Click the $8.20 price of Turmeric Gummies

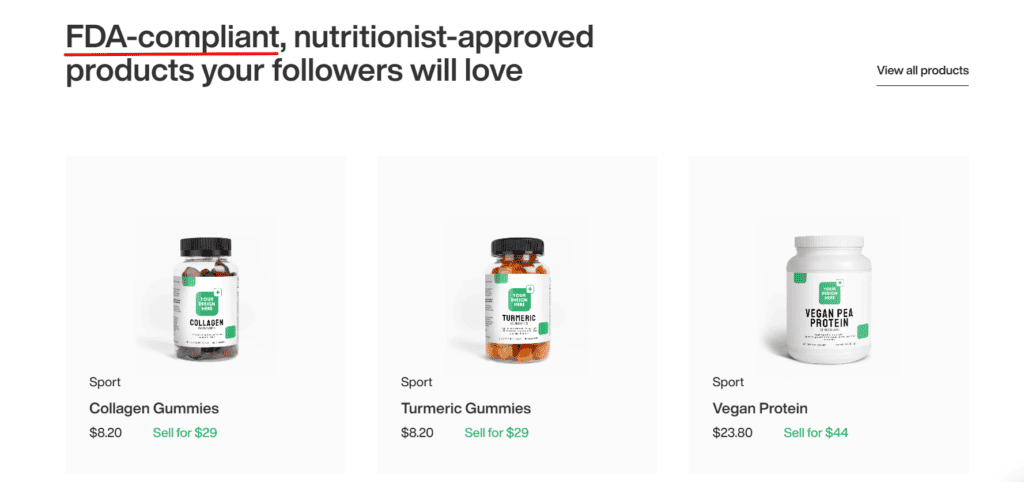point(417,433)
